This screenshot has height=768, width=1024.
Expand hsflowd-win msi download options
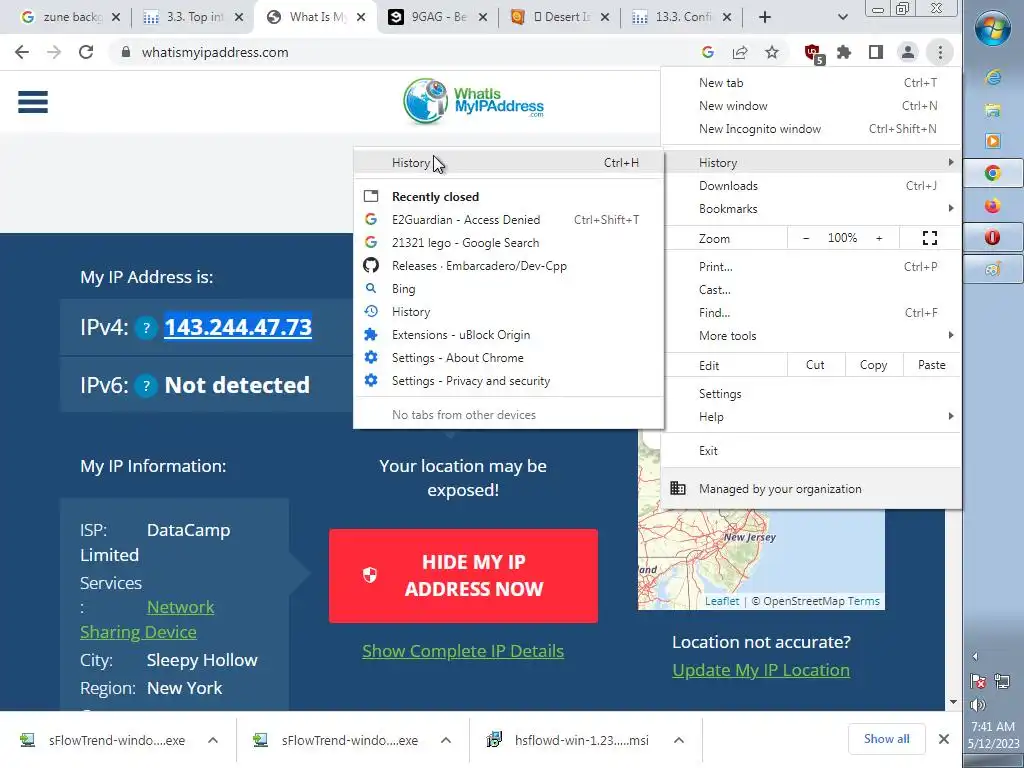coord(679,740)
